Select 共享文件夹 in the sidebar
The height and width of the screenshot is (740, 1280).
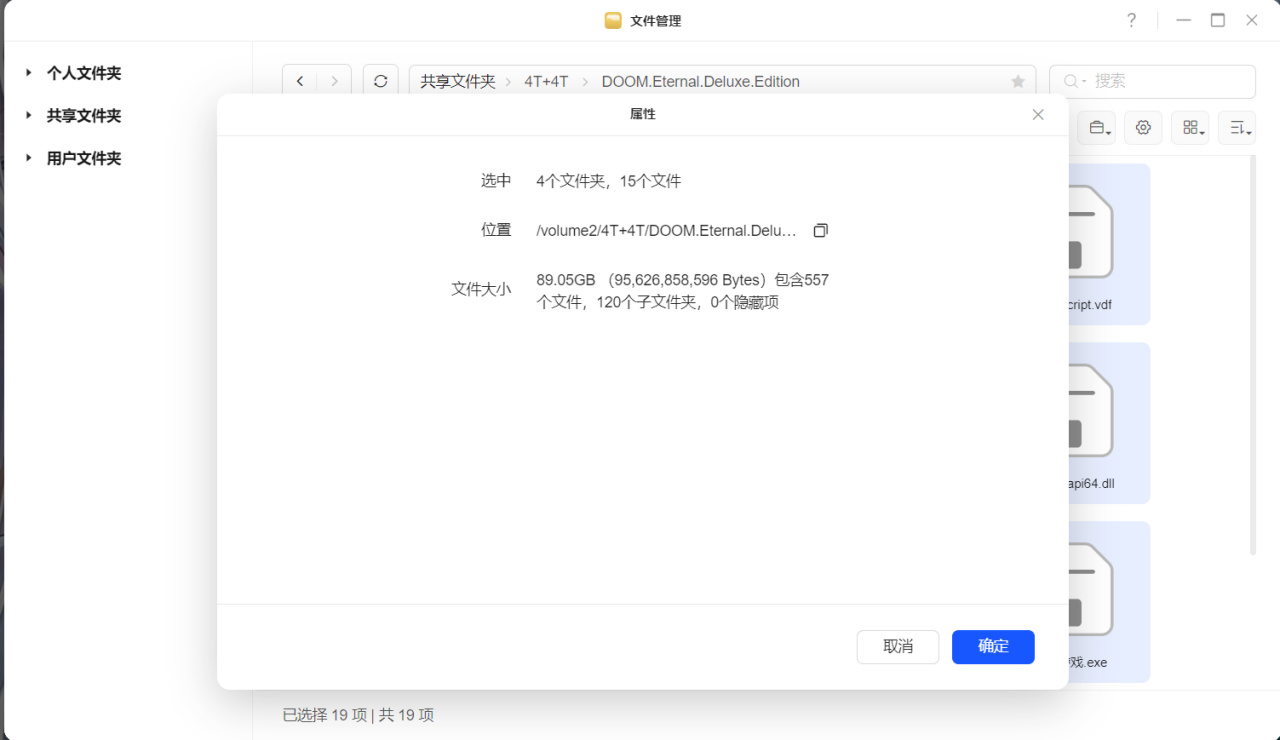(84, 115)
